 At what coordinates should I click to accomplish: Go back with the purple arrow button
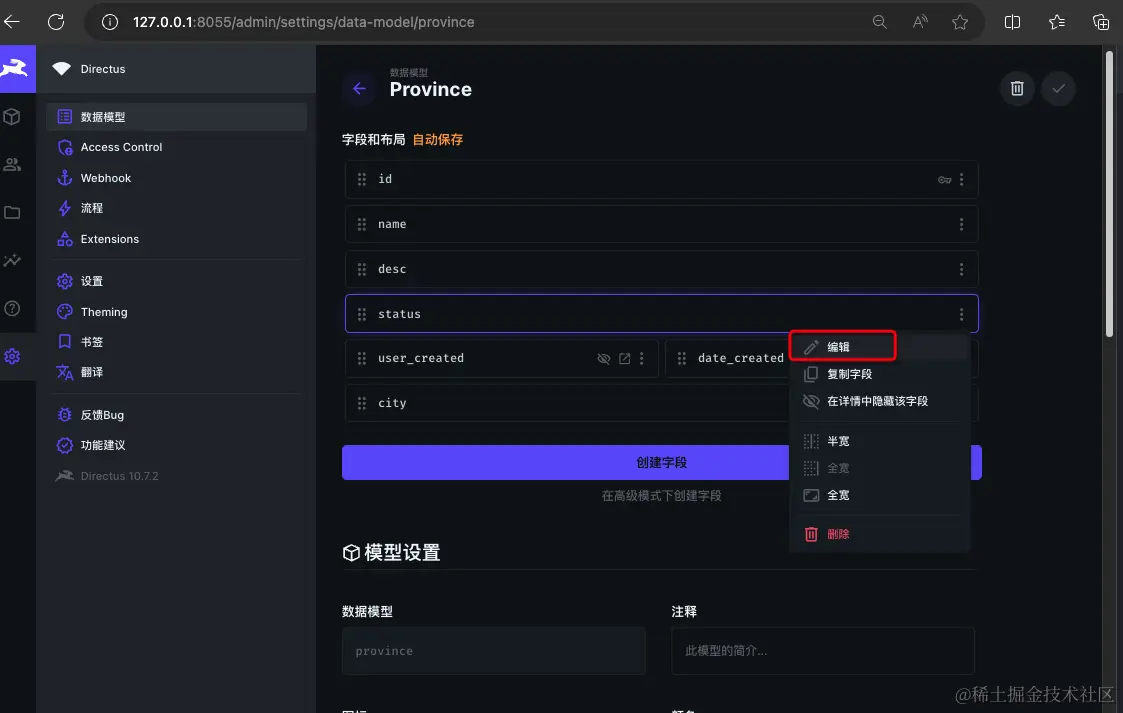point(360,89)
